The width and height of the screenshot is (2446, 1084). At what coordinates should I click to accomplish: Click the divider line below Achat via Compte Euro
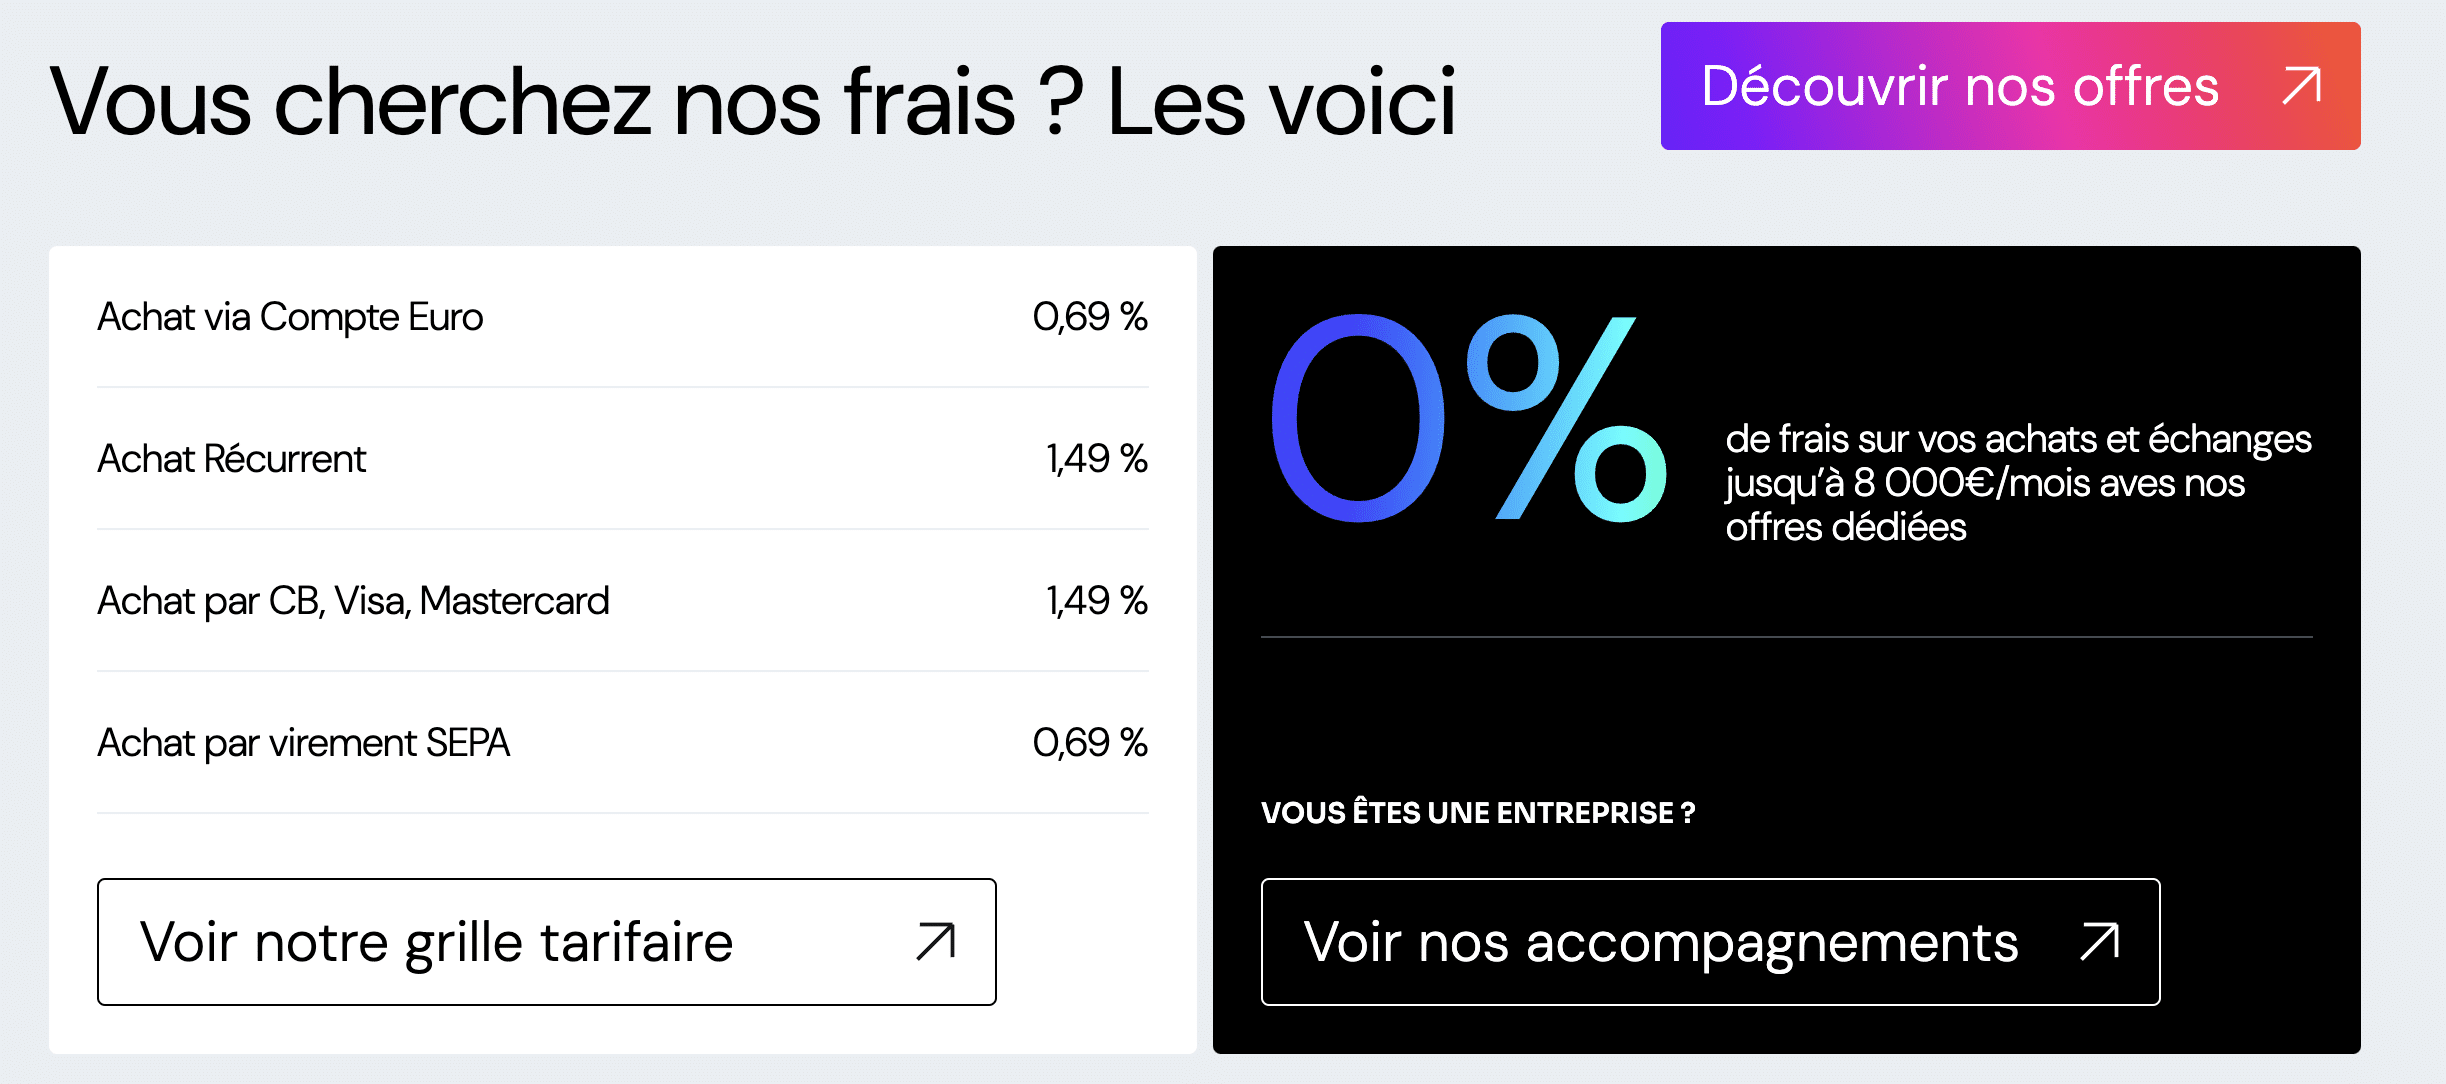tap(622, 387)
